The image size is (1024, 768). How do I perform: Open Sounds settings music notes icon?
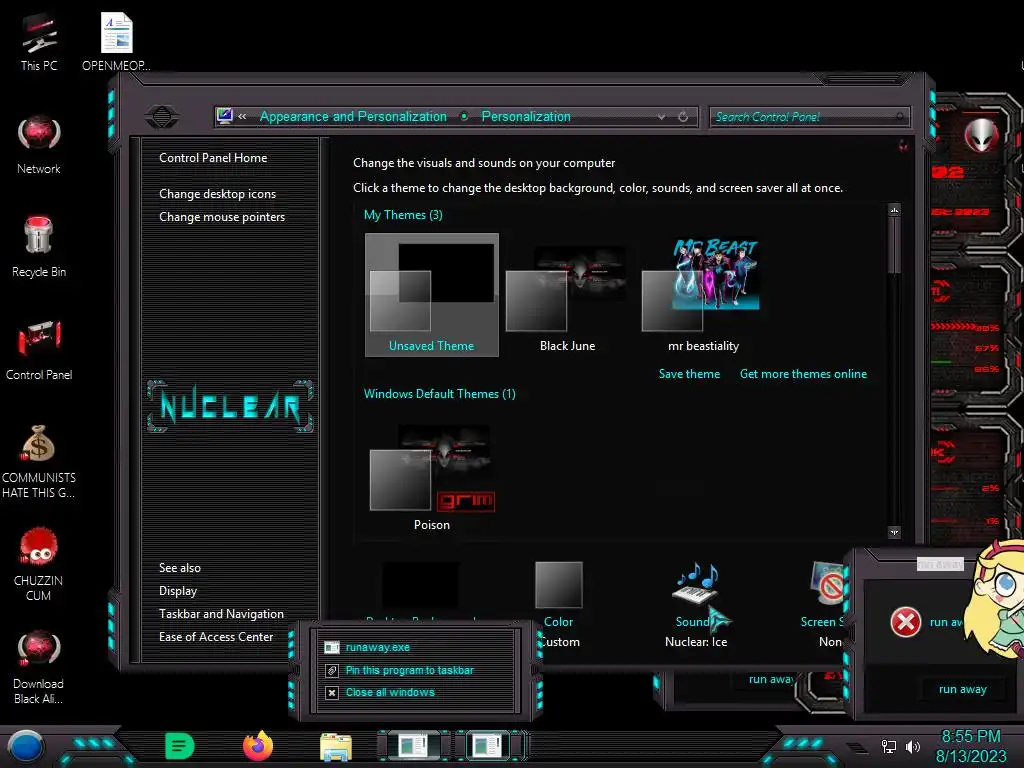click(x=696, y=583)
